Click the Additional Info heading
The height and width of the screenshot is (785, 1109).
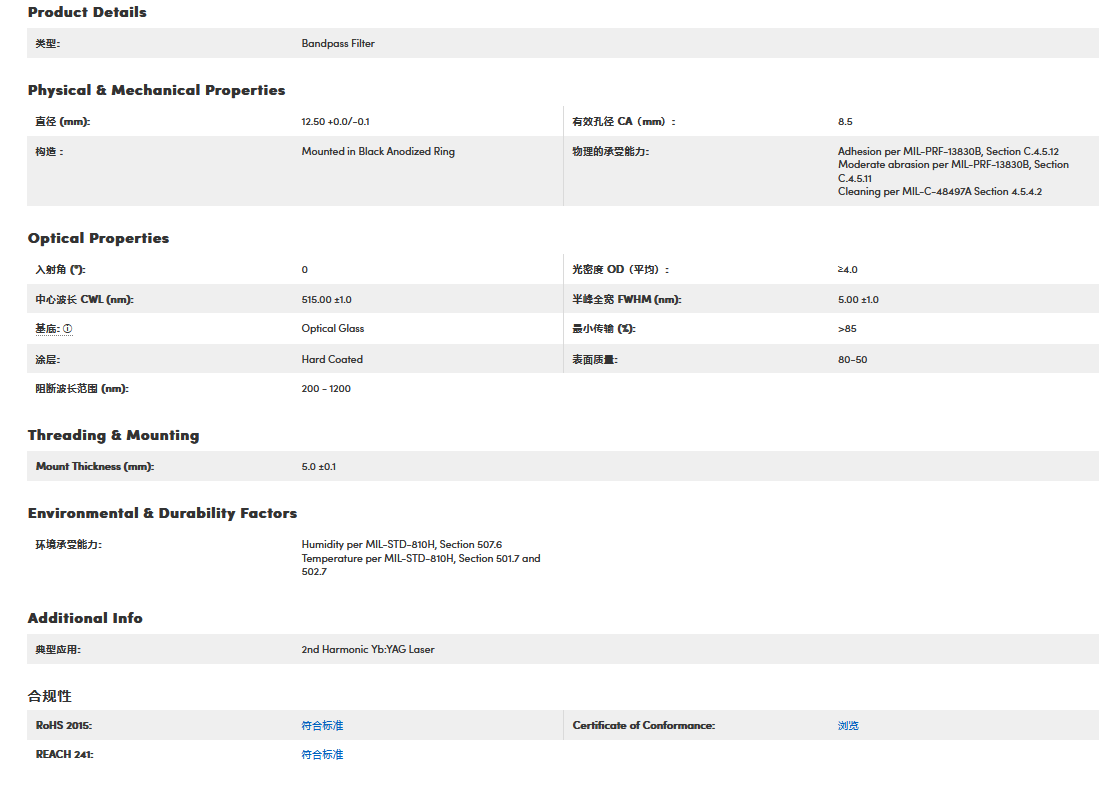85,618
